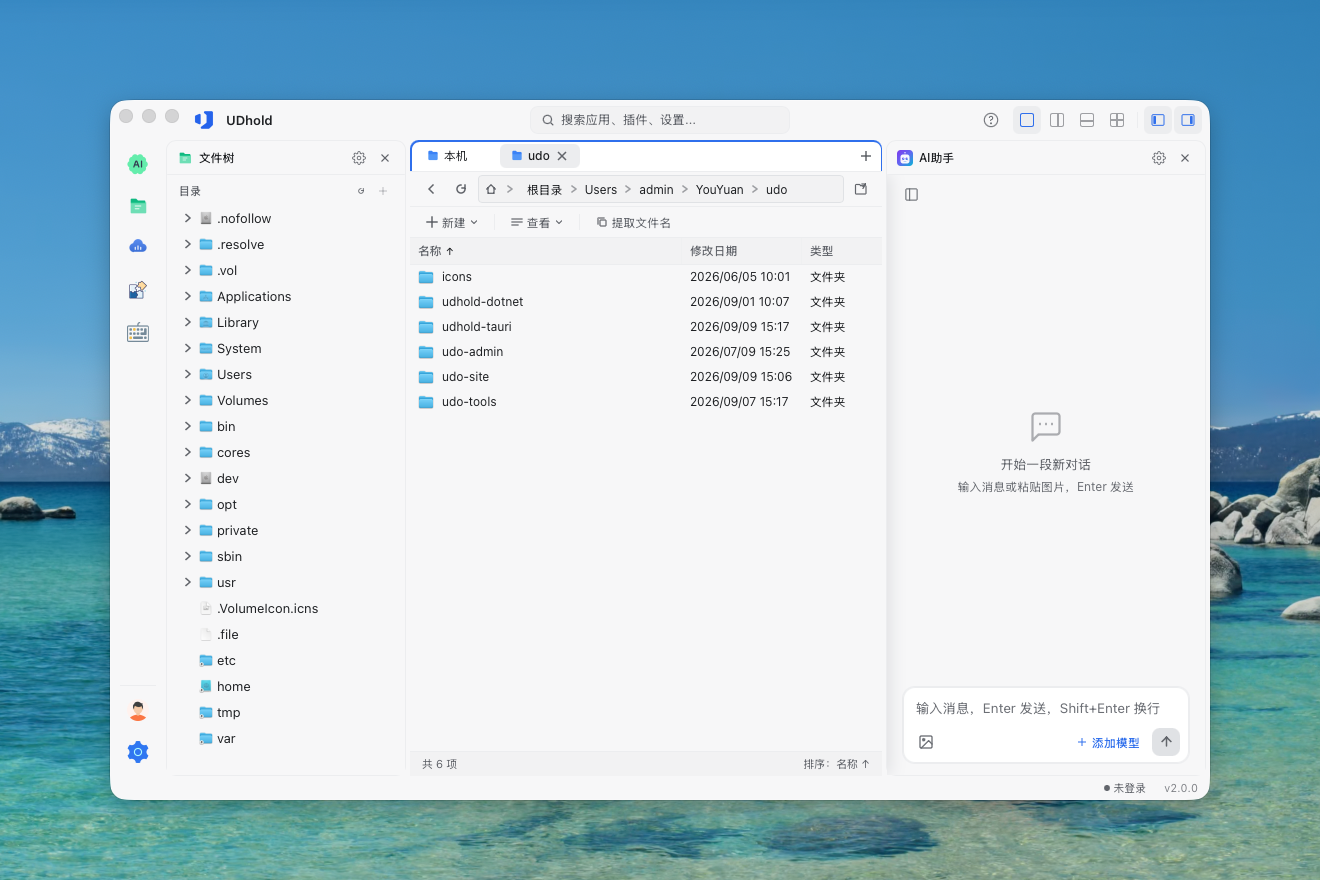The height and width of the screenshot is (880, 1320).
Task: Open the keyboard tool sidebar icon
Action: coord(138,332)
